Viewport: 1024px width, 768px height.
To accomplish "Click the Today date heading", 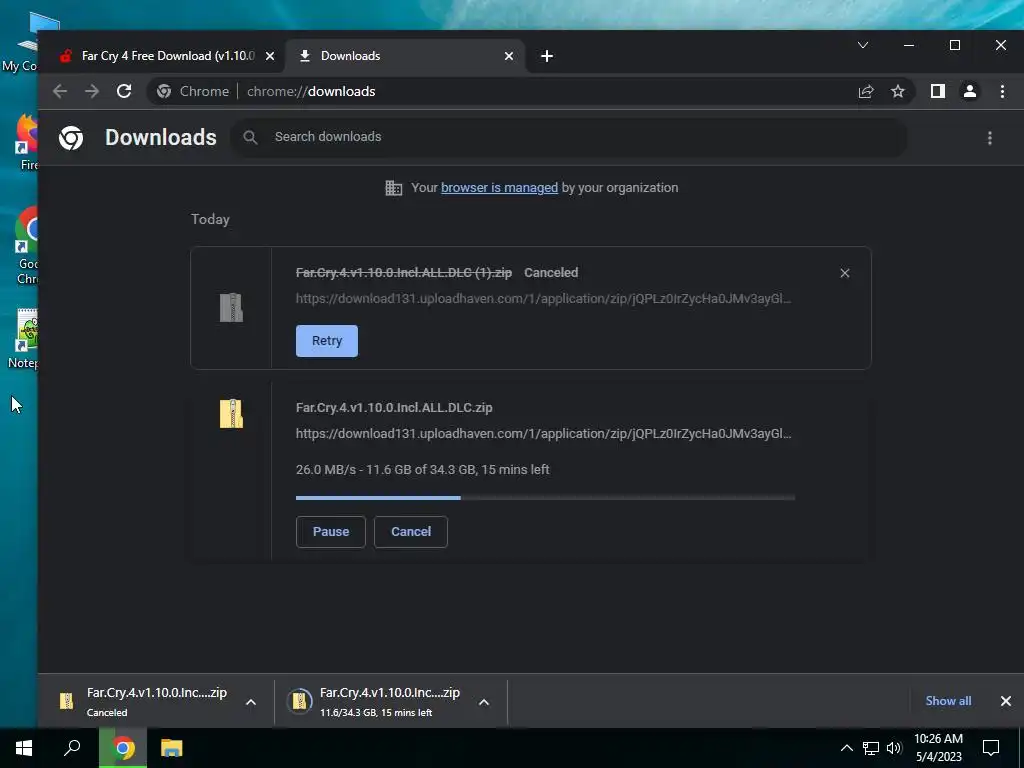I will [210, 219].
